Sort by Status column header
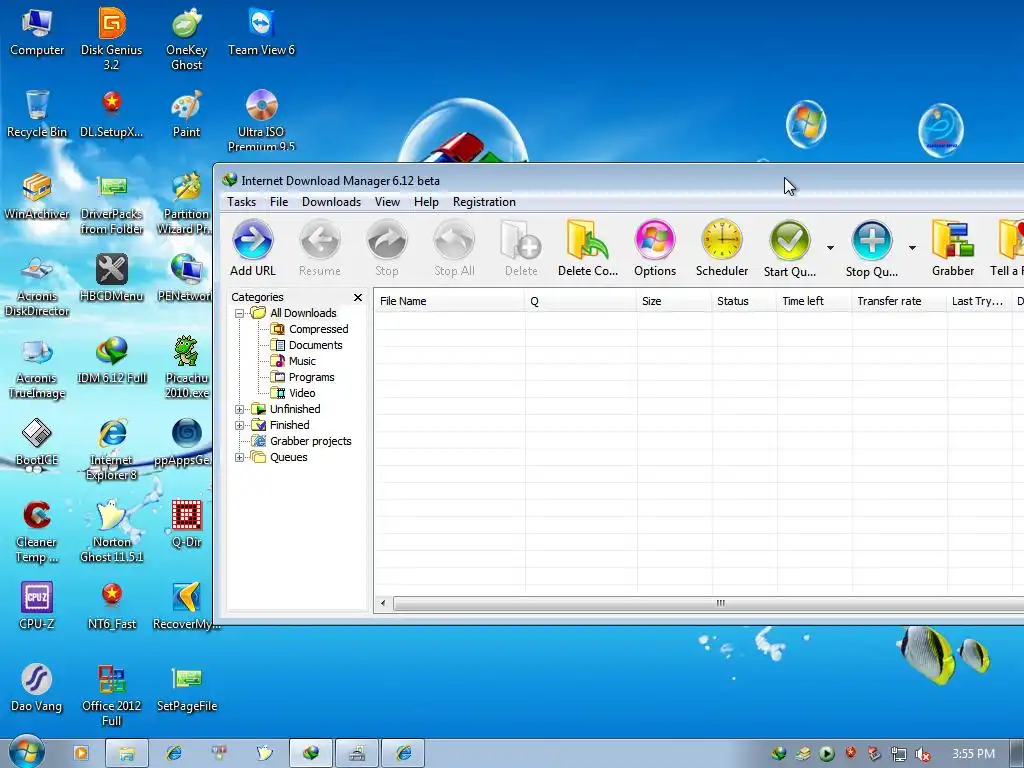This screenshot has width=1024, height=768. click(744, 301)
